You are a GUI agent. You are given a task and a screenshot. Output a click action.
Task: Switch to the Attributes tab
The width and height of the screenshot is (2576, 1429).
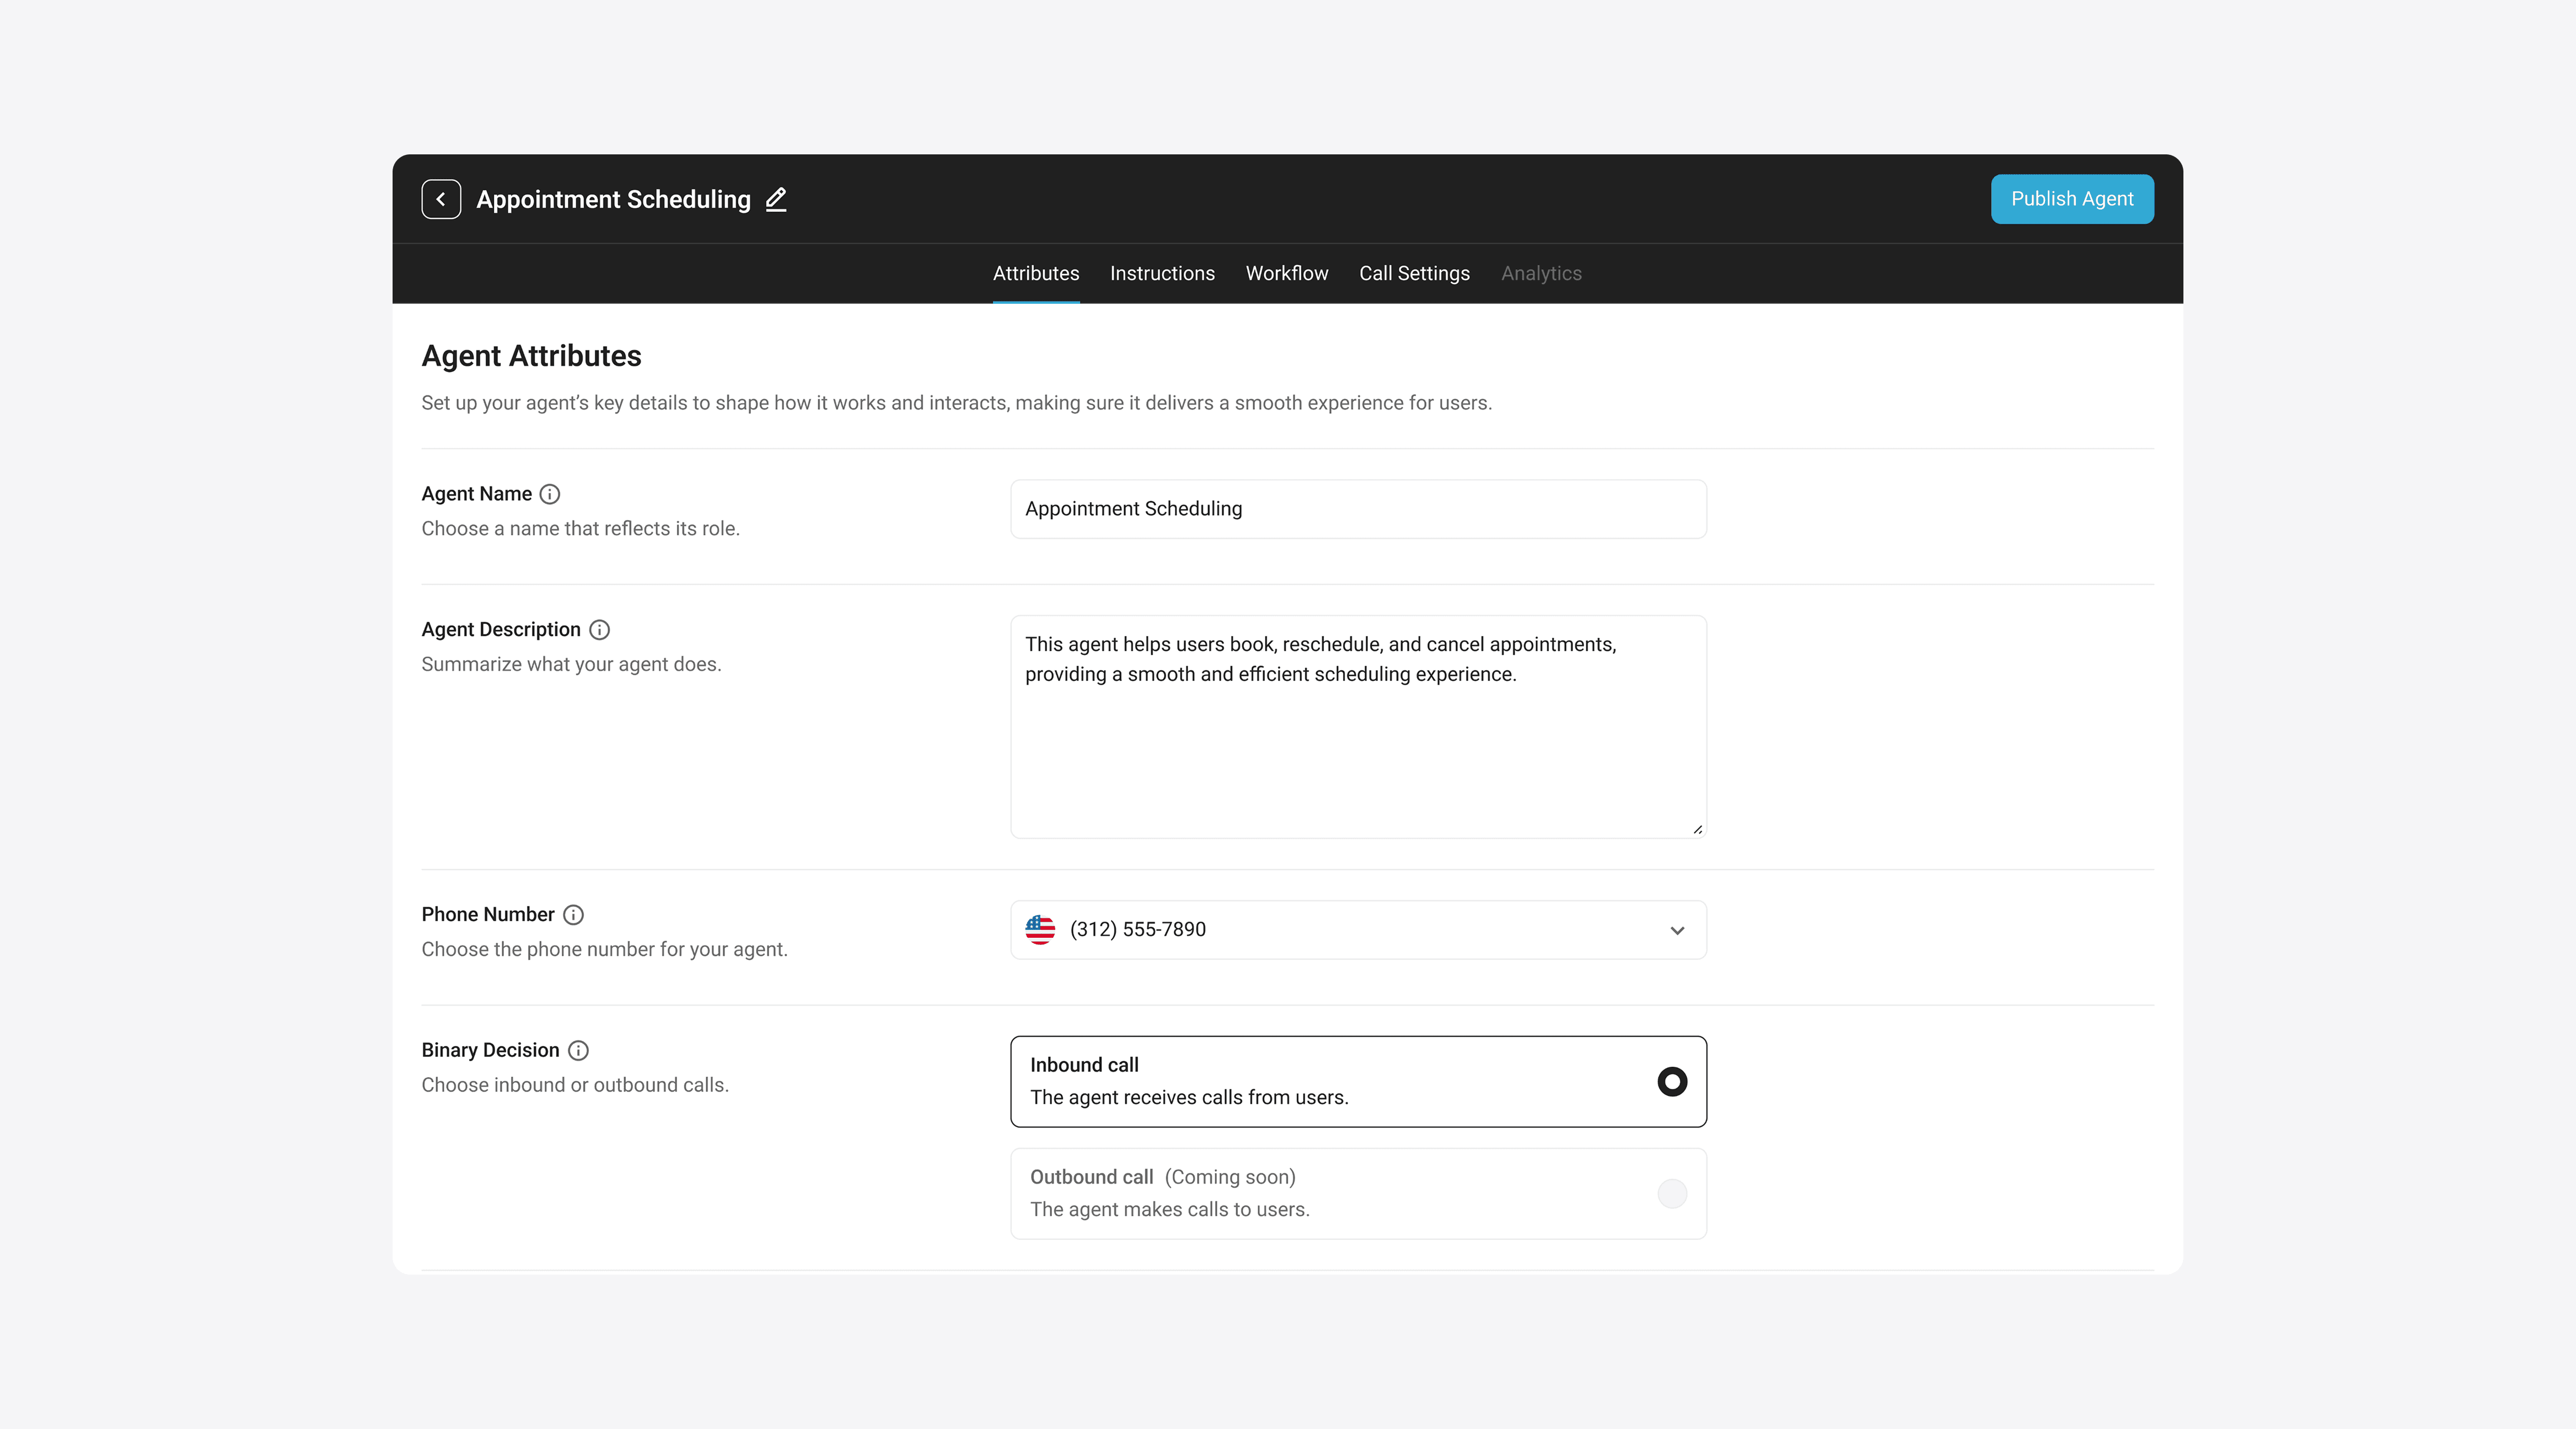pos(1036,273)
